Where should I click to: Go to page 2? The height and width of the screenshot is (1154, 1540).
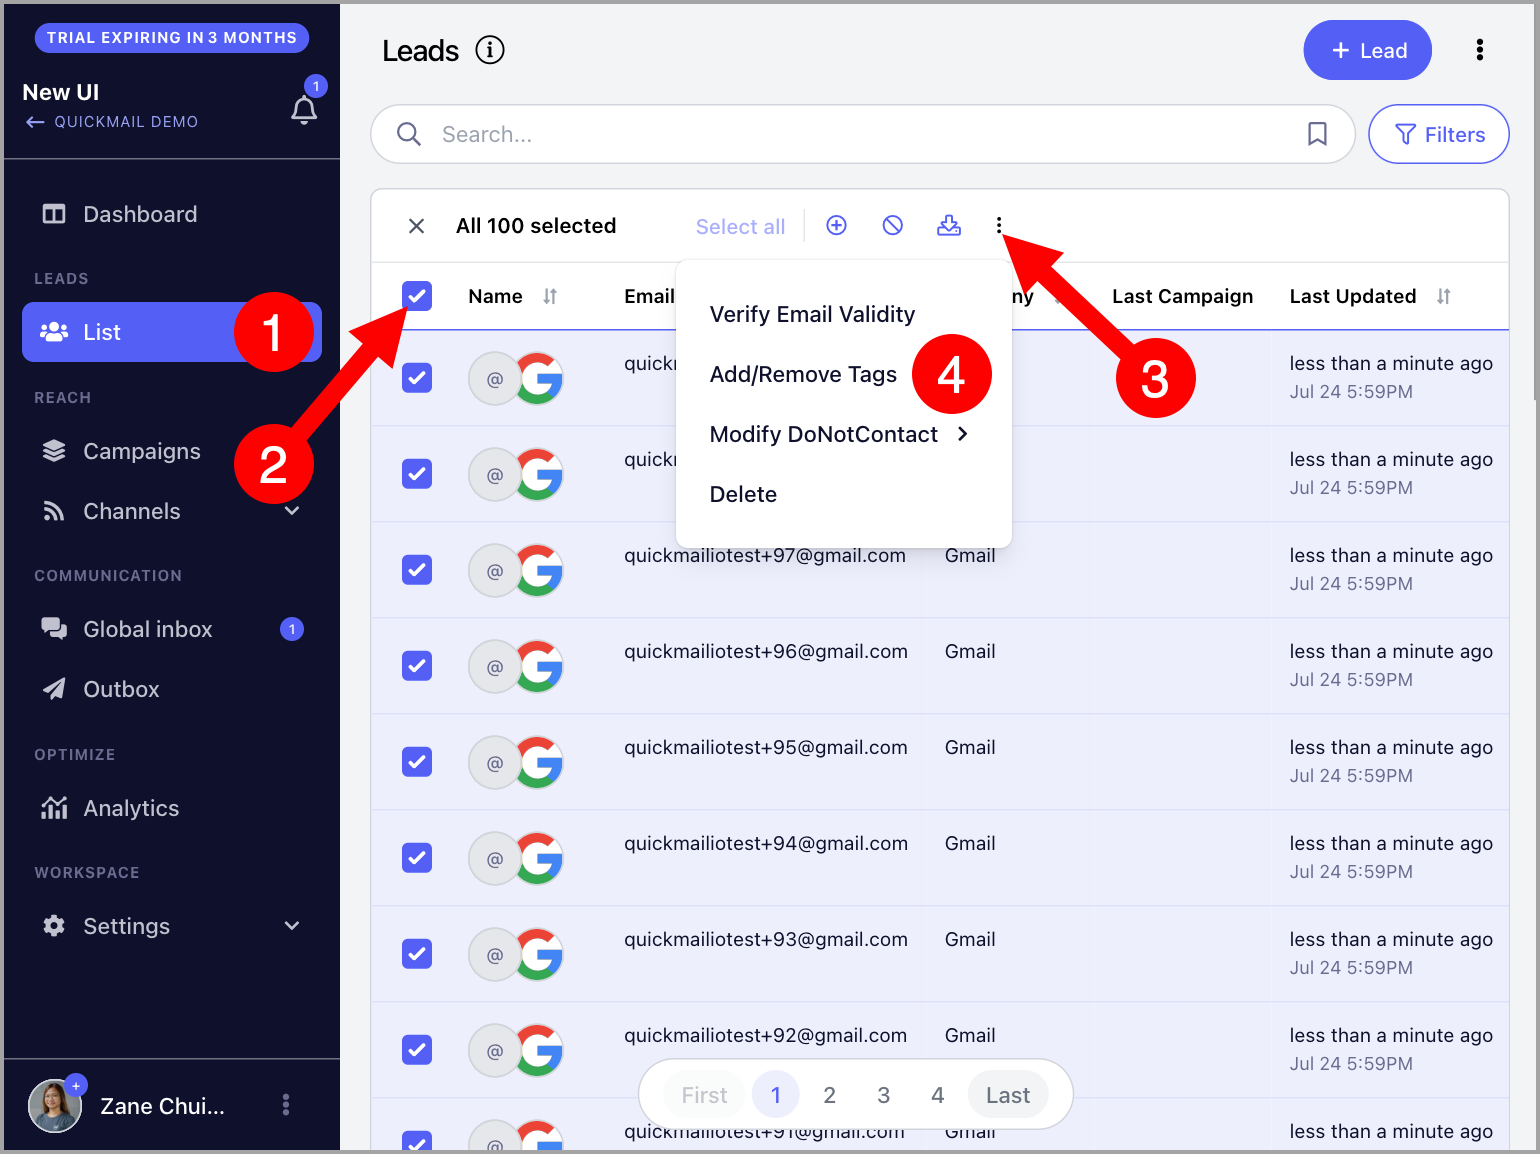829,1095
